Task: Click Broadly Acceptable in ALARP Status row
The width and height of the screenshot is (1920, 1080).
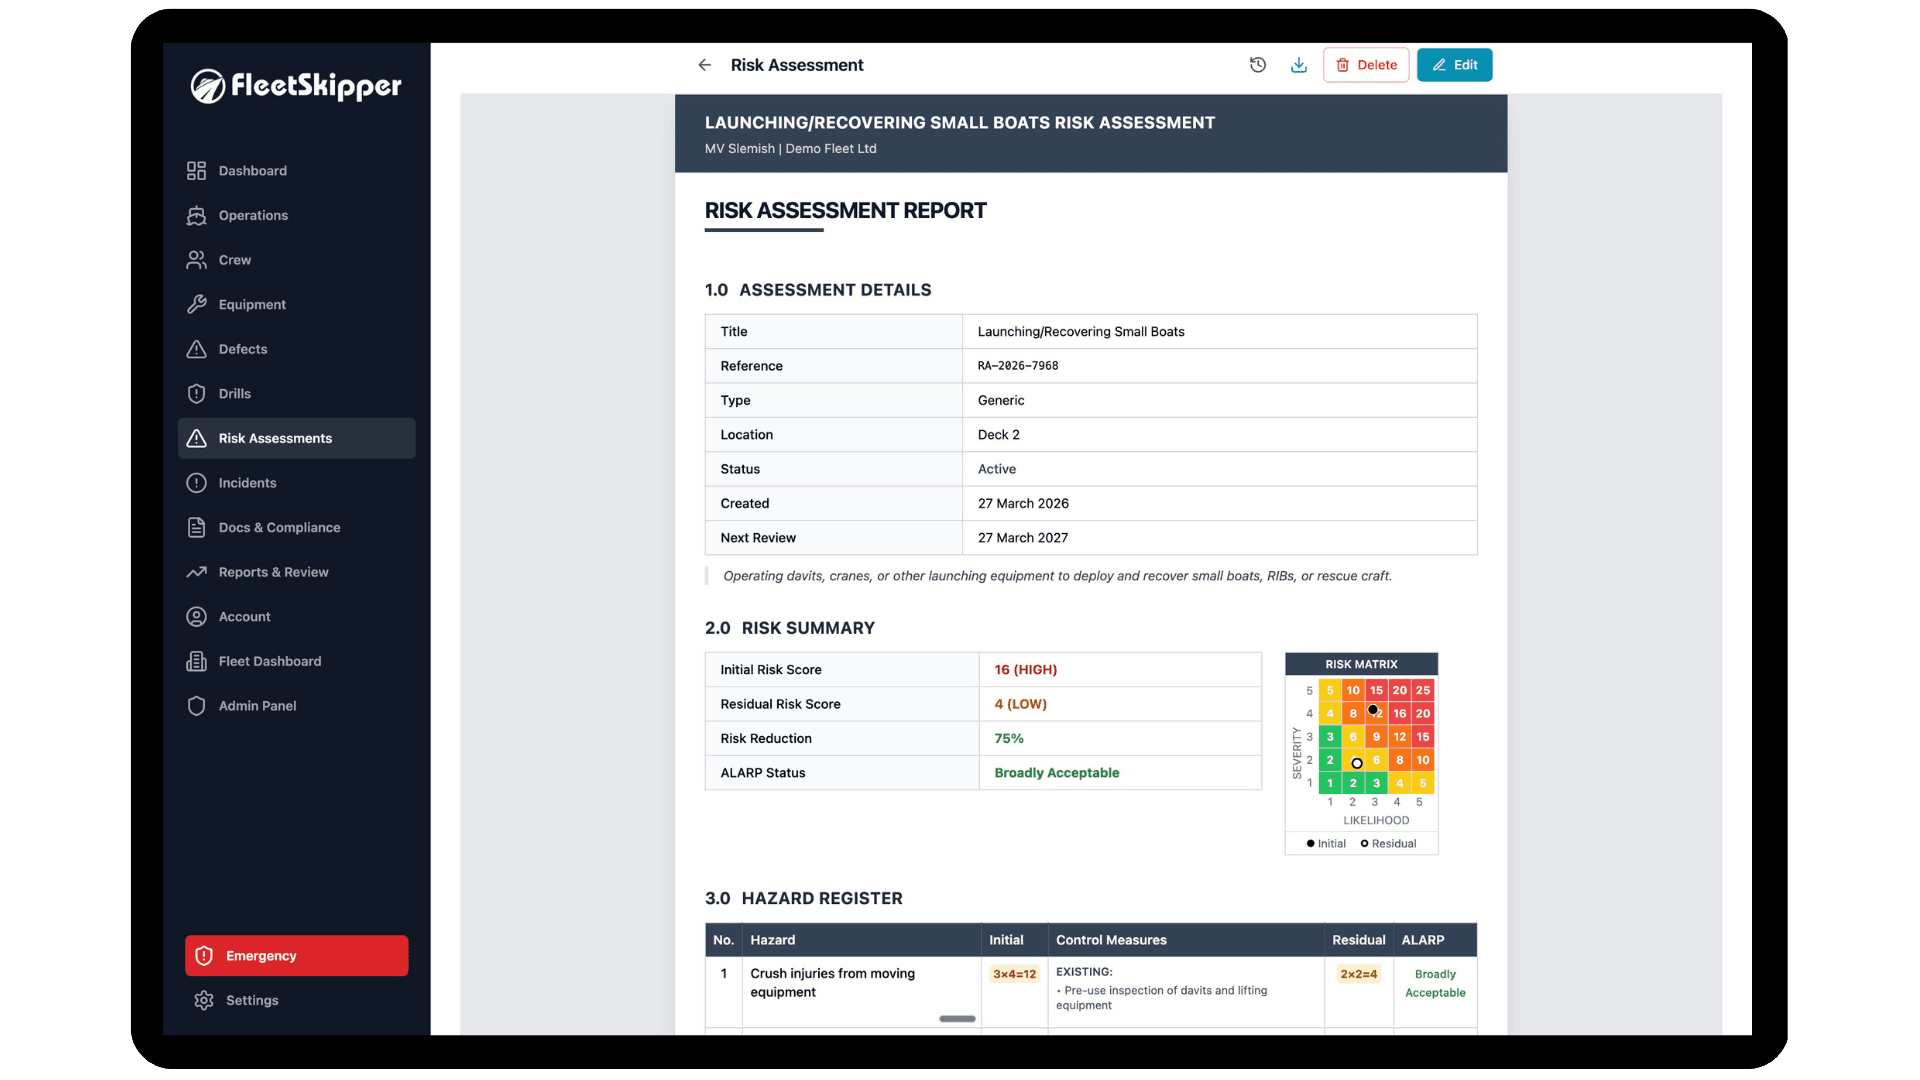Action: pyautogui.click(x=1057, y=773)
